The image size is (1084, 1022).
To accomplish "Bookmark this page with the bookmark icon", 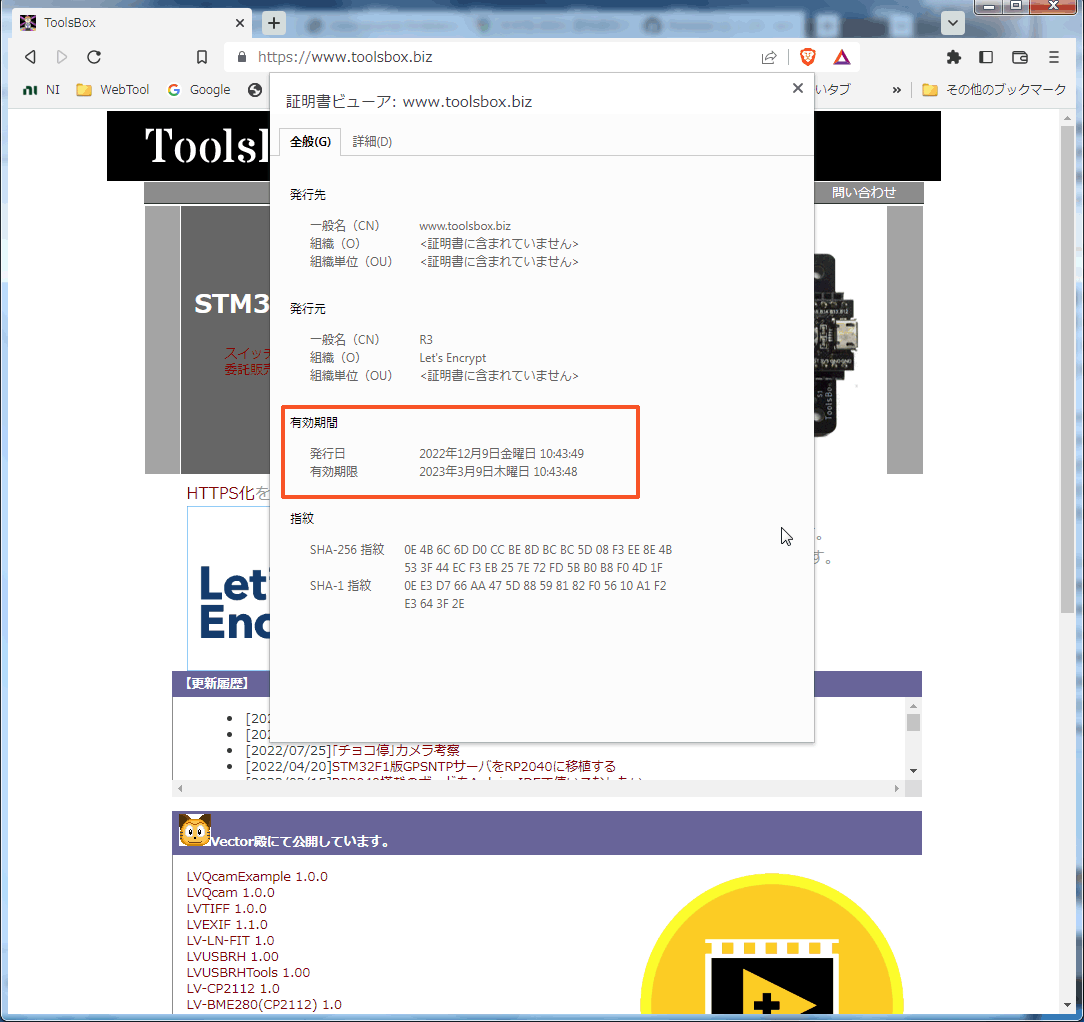I will (x=202, y=57).
